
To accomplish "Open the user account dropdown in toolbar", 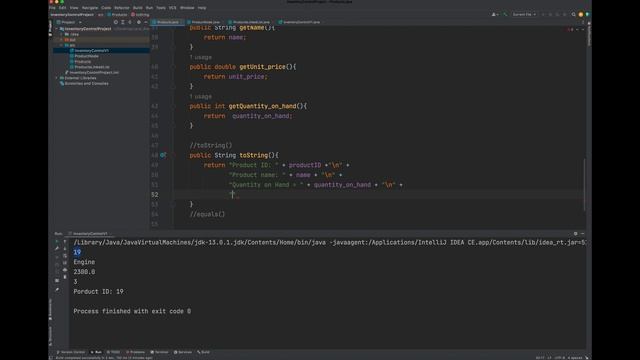I will (x=495, y=14).
